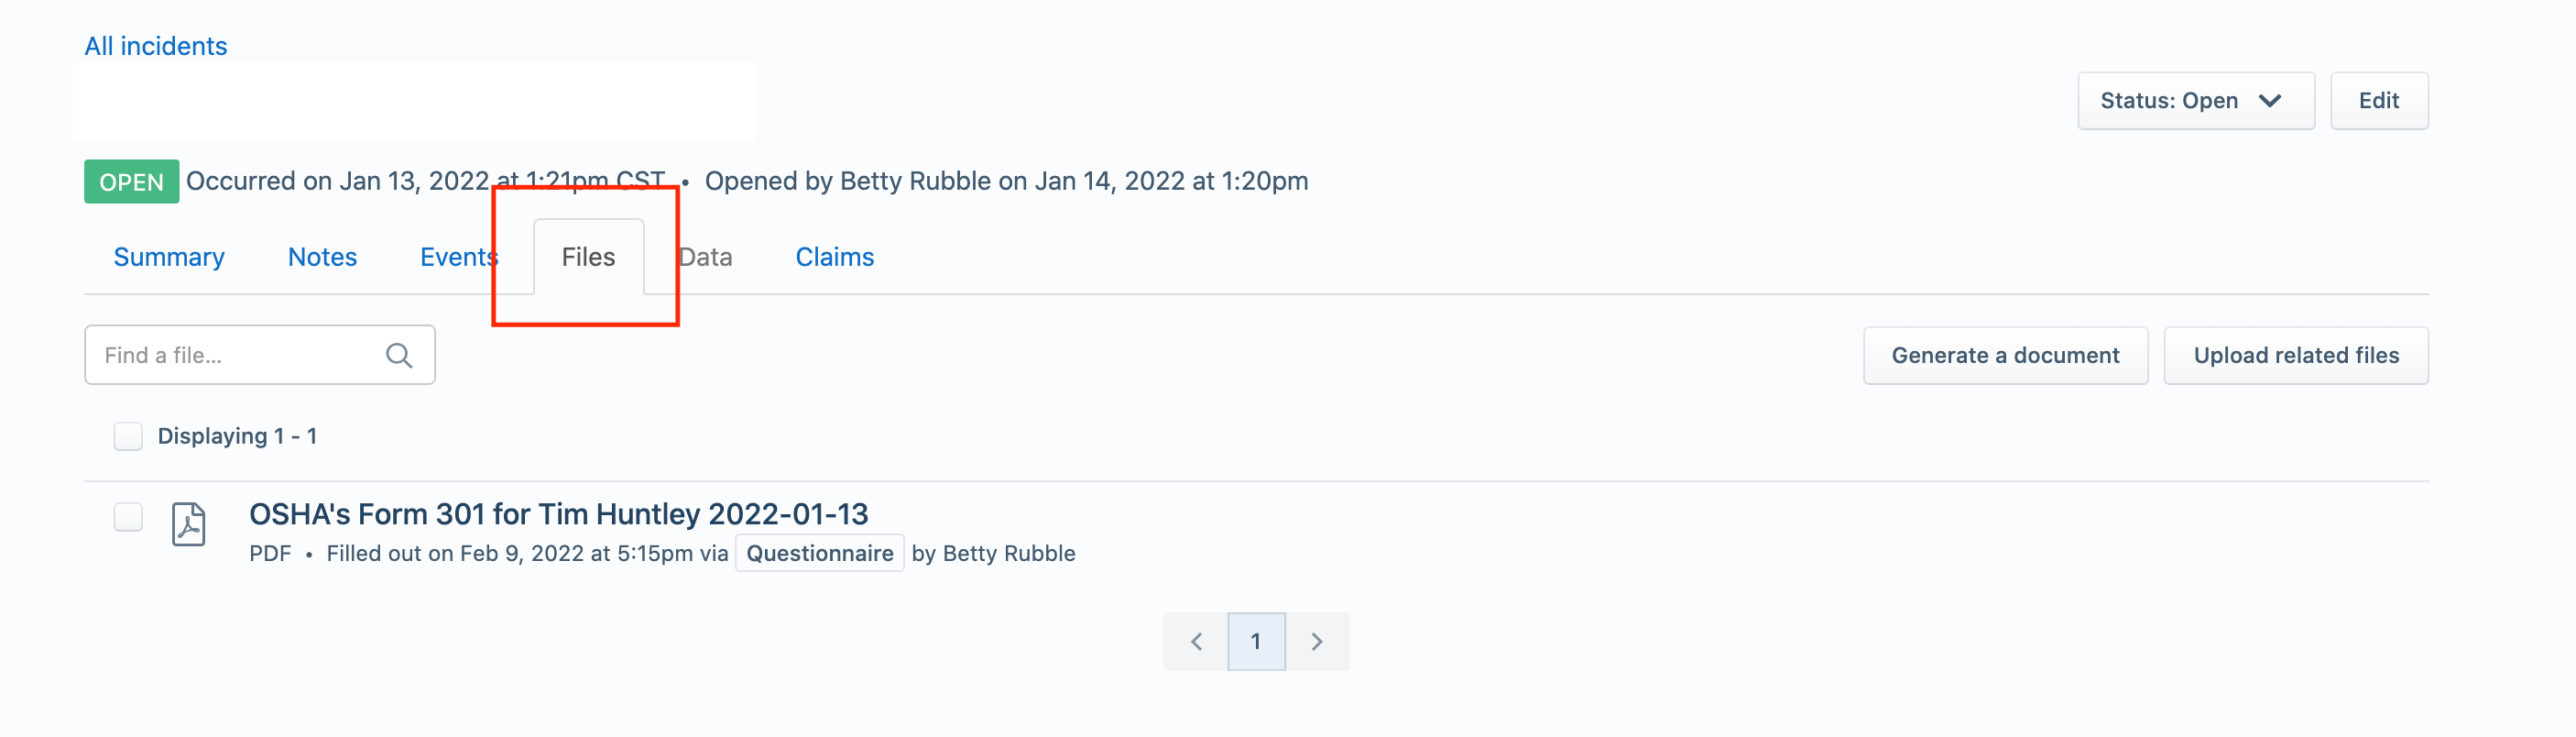Toggle the select-all files checkbox
The height and width of the screenshot is (737, 2576).
(x=128, y=436)
